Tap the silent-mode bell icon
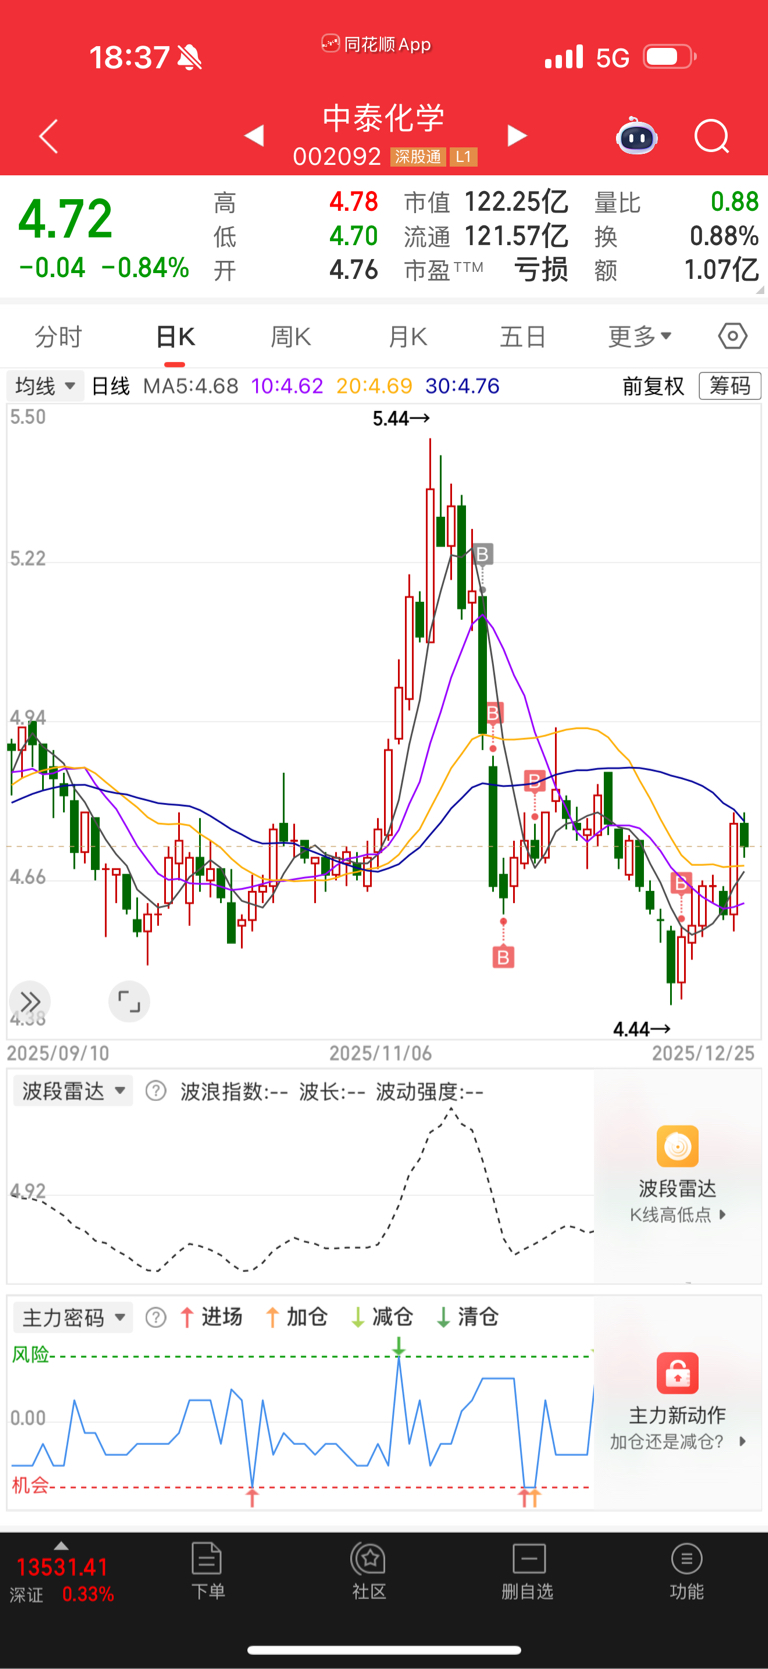Viewport: 768px width, 1669px height. [189, 57]
